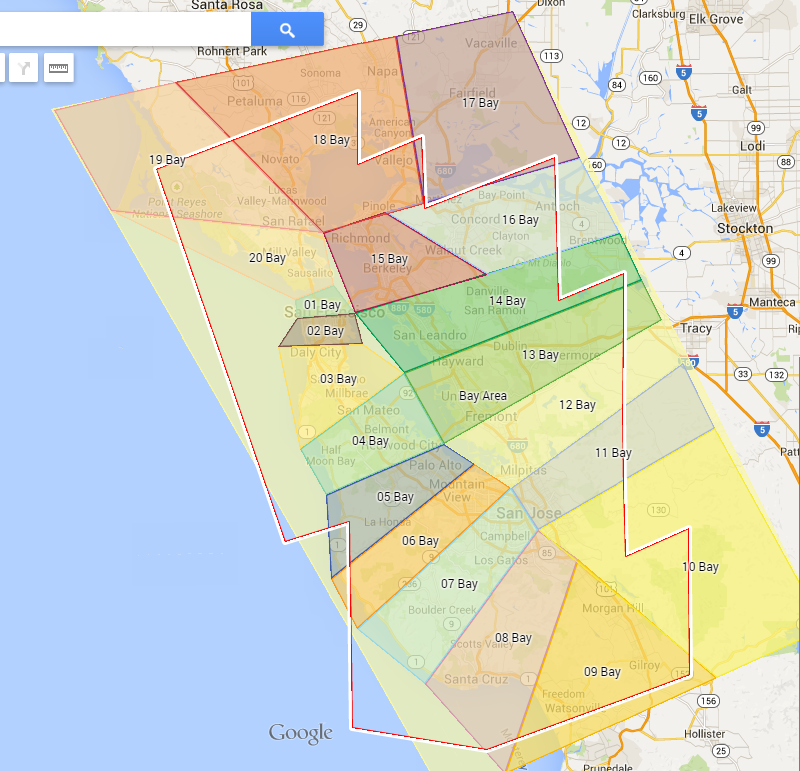
Task: Select the 17 Bay polygon label
Action: pos(480,103)
